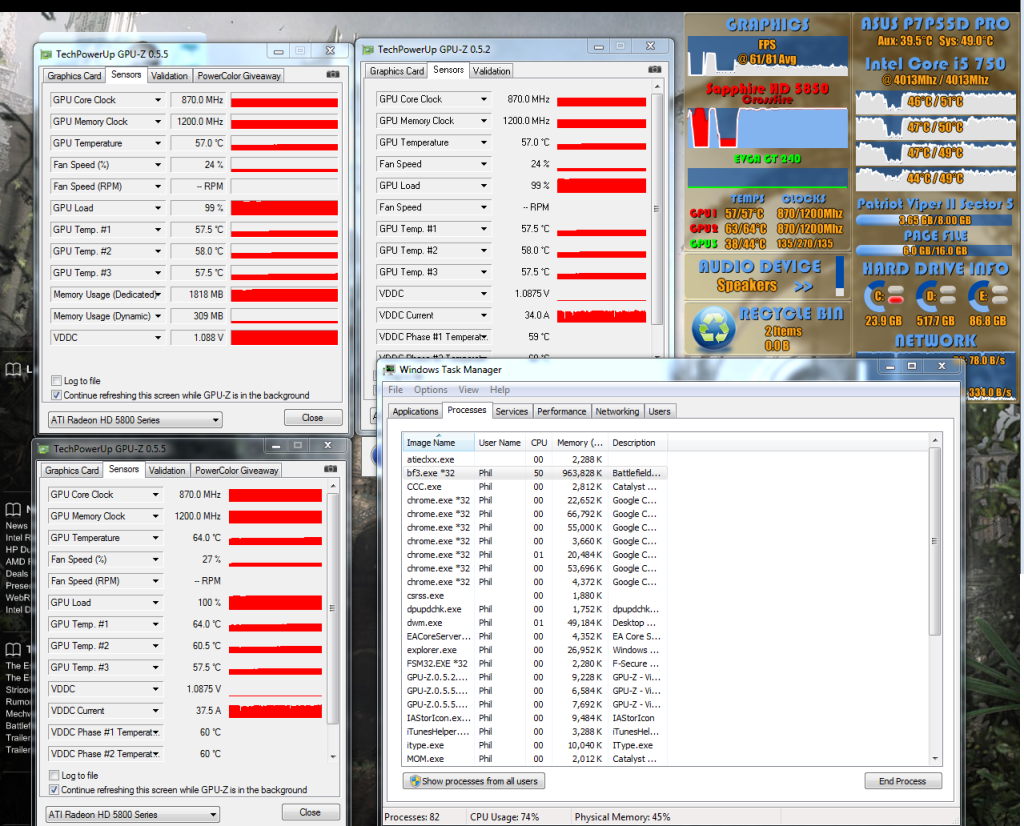Select the csrss.exe process row

(534, 596)
